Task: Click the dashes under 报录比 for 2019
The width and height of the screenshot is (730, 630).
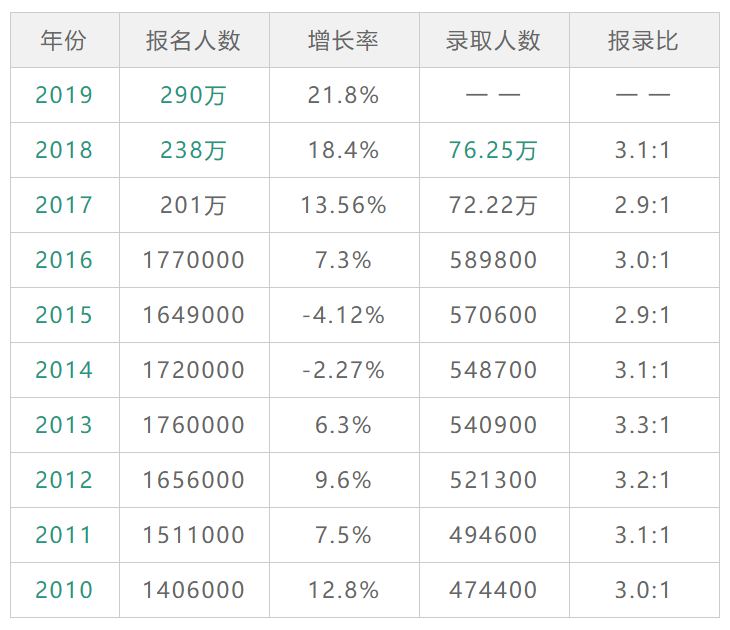Action: click(643, 95)
